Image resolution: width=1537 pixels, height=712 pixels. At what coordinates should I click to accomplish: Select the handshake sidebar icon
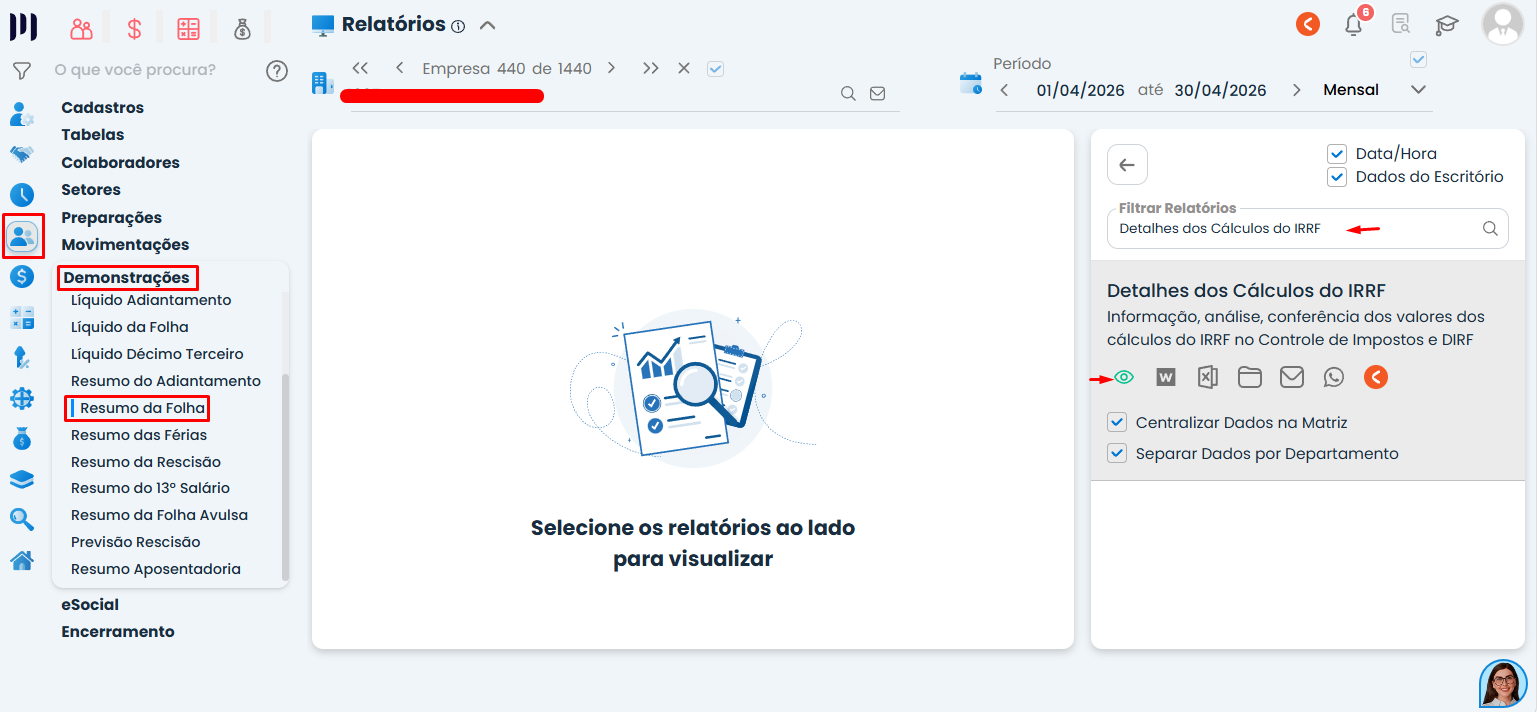coord(21,154)
